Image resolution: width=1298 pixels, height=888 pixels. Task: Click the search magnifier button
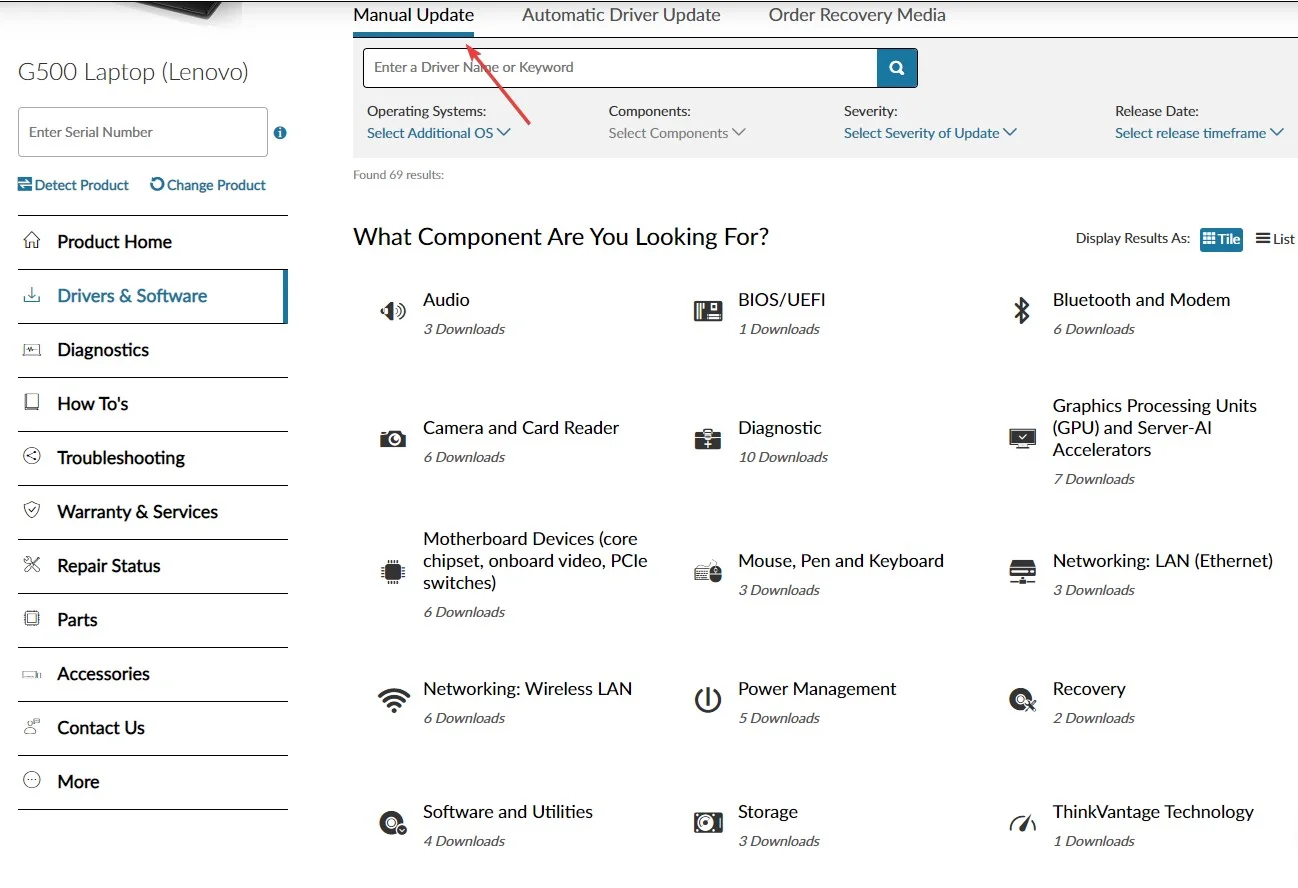[897, 68]
